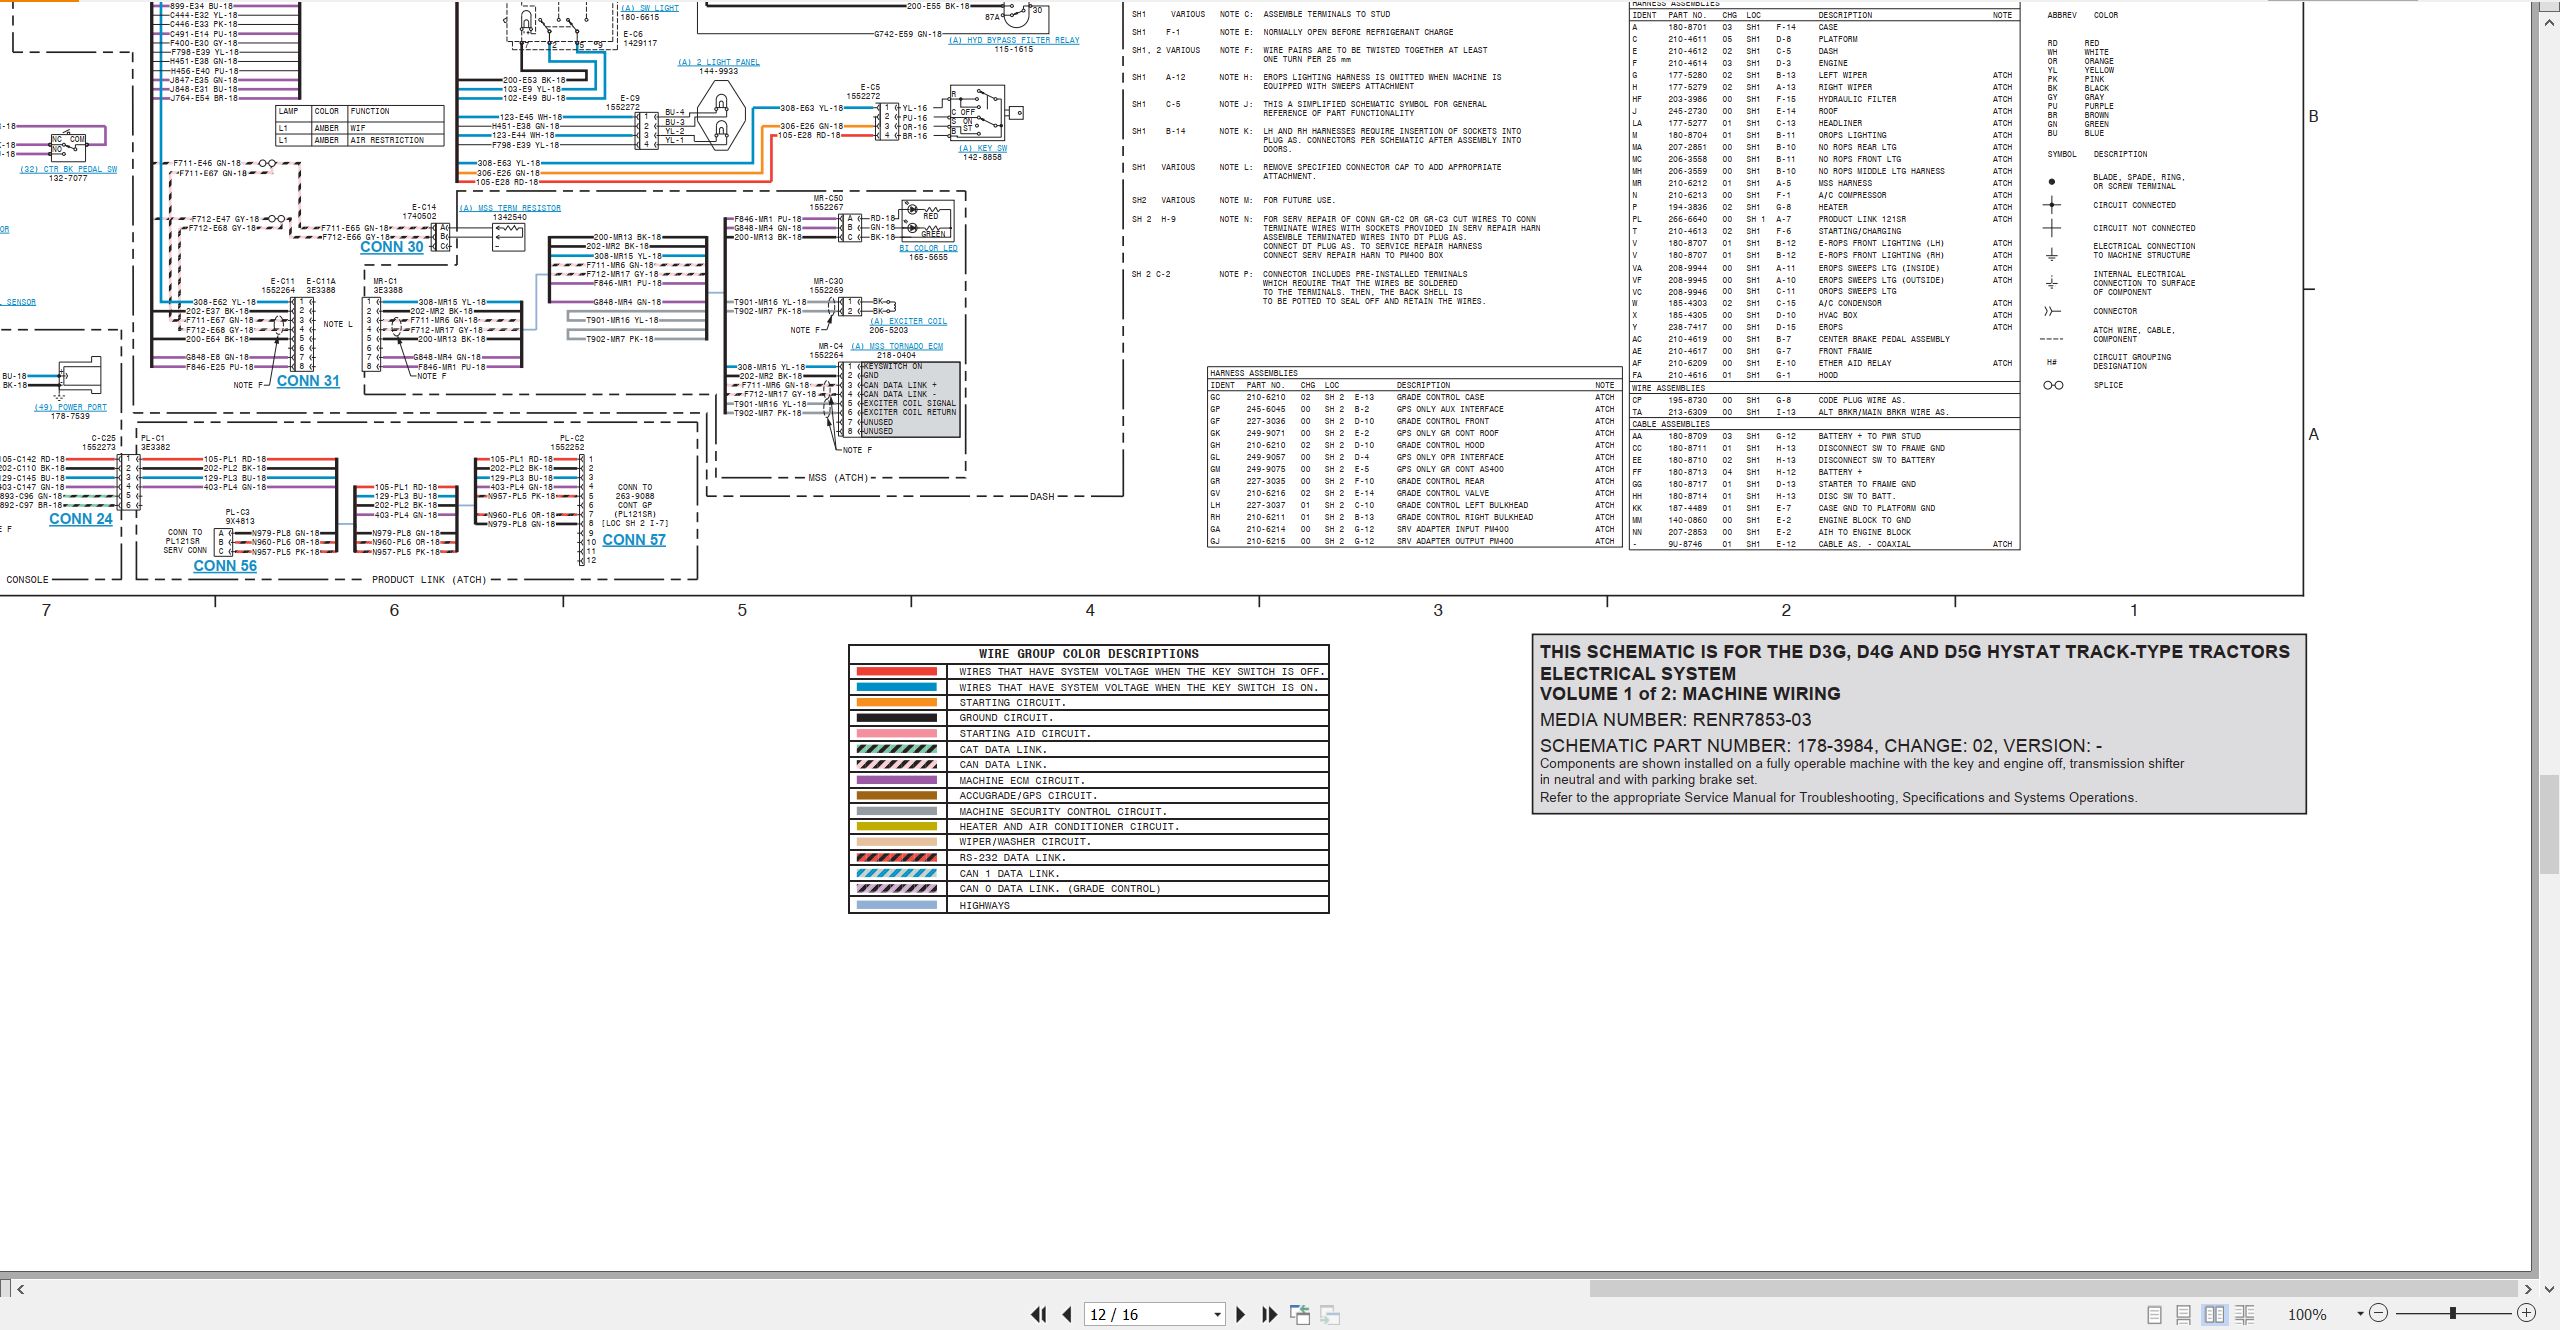The width and height of the screenshot is (2560, 1330).
Task: Open the (A) MSS TORNADO ECM link
Action: tap(897, 346)
